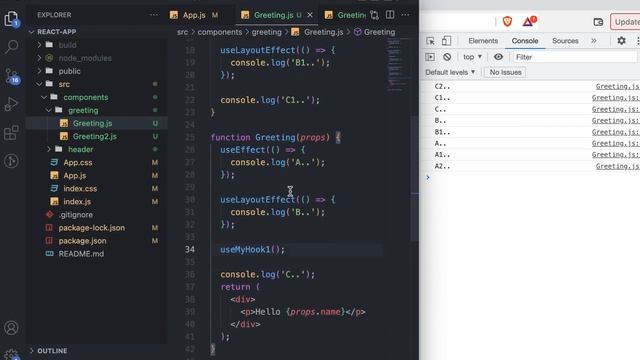
Task: Open App.css in the explorer
Action: [x=78, y=162]
